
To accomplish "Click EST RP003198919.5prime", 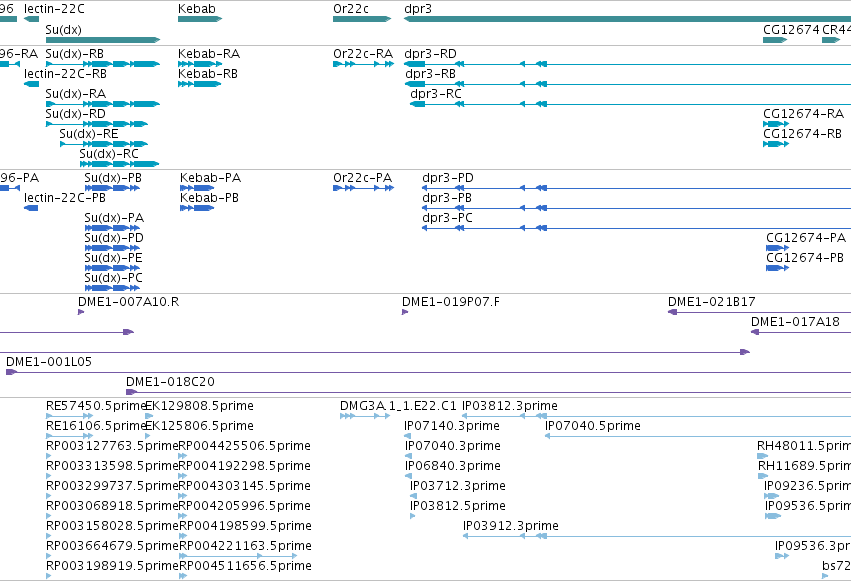I will click(49, 576).
